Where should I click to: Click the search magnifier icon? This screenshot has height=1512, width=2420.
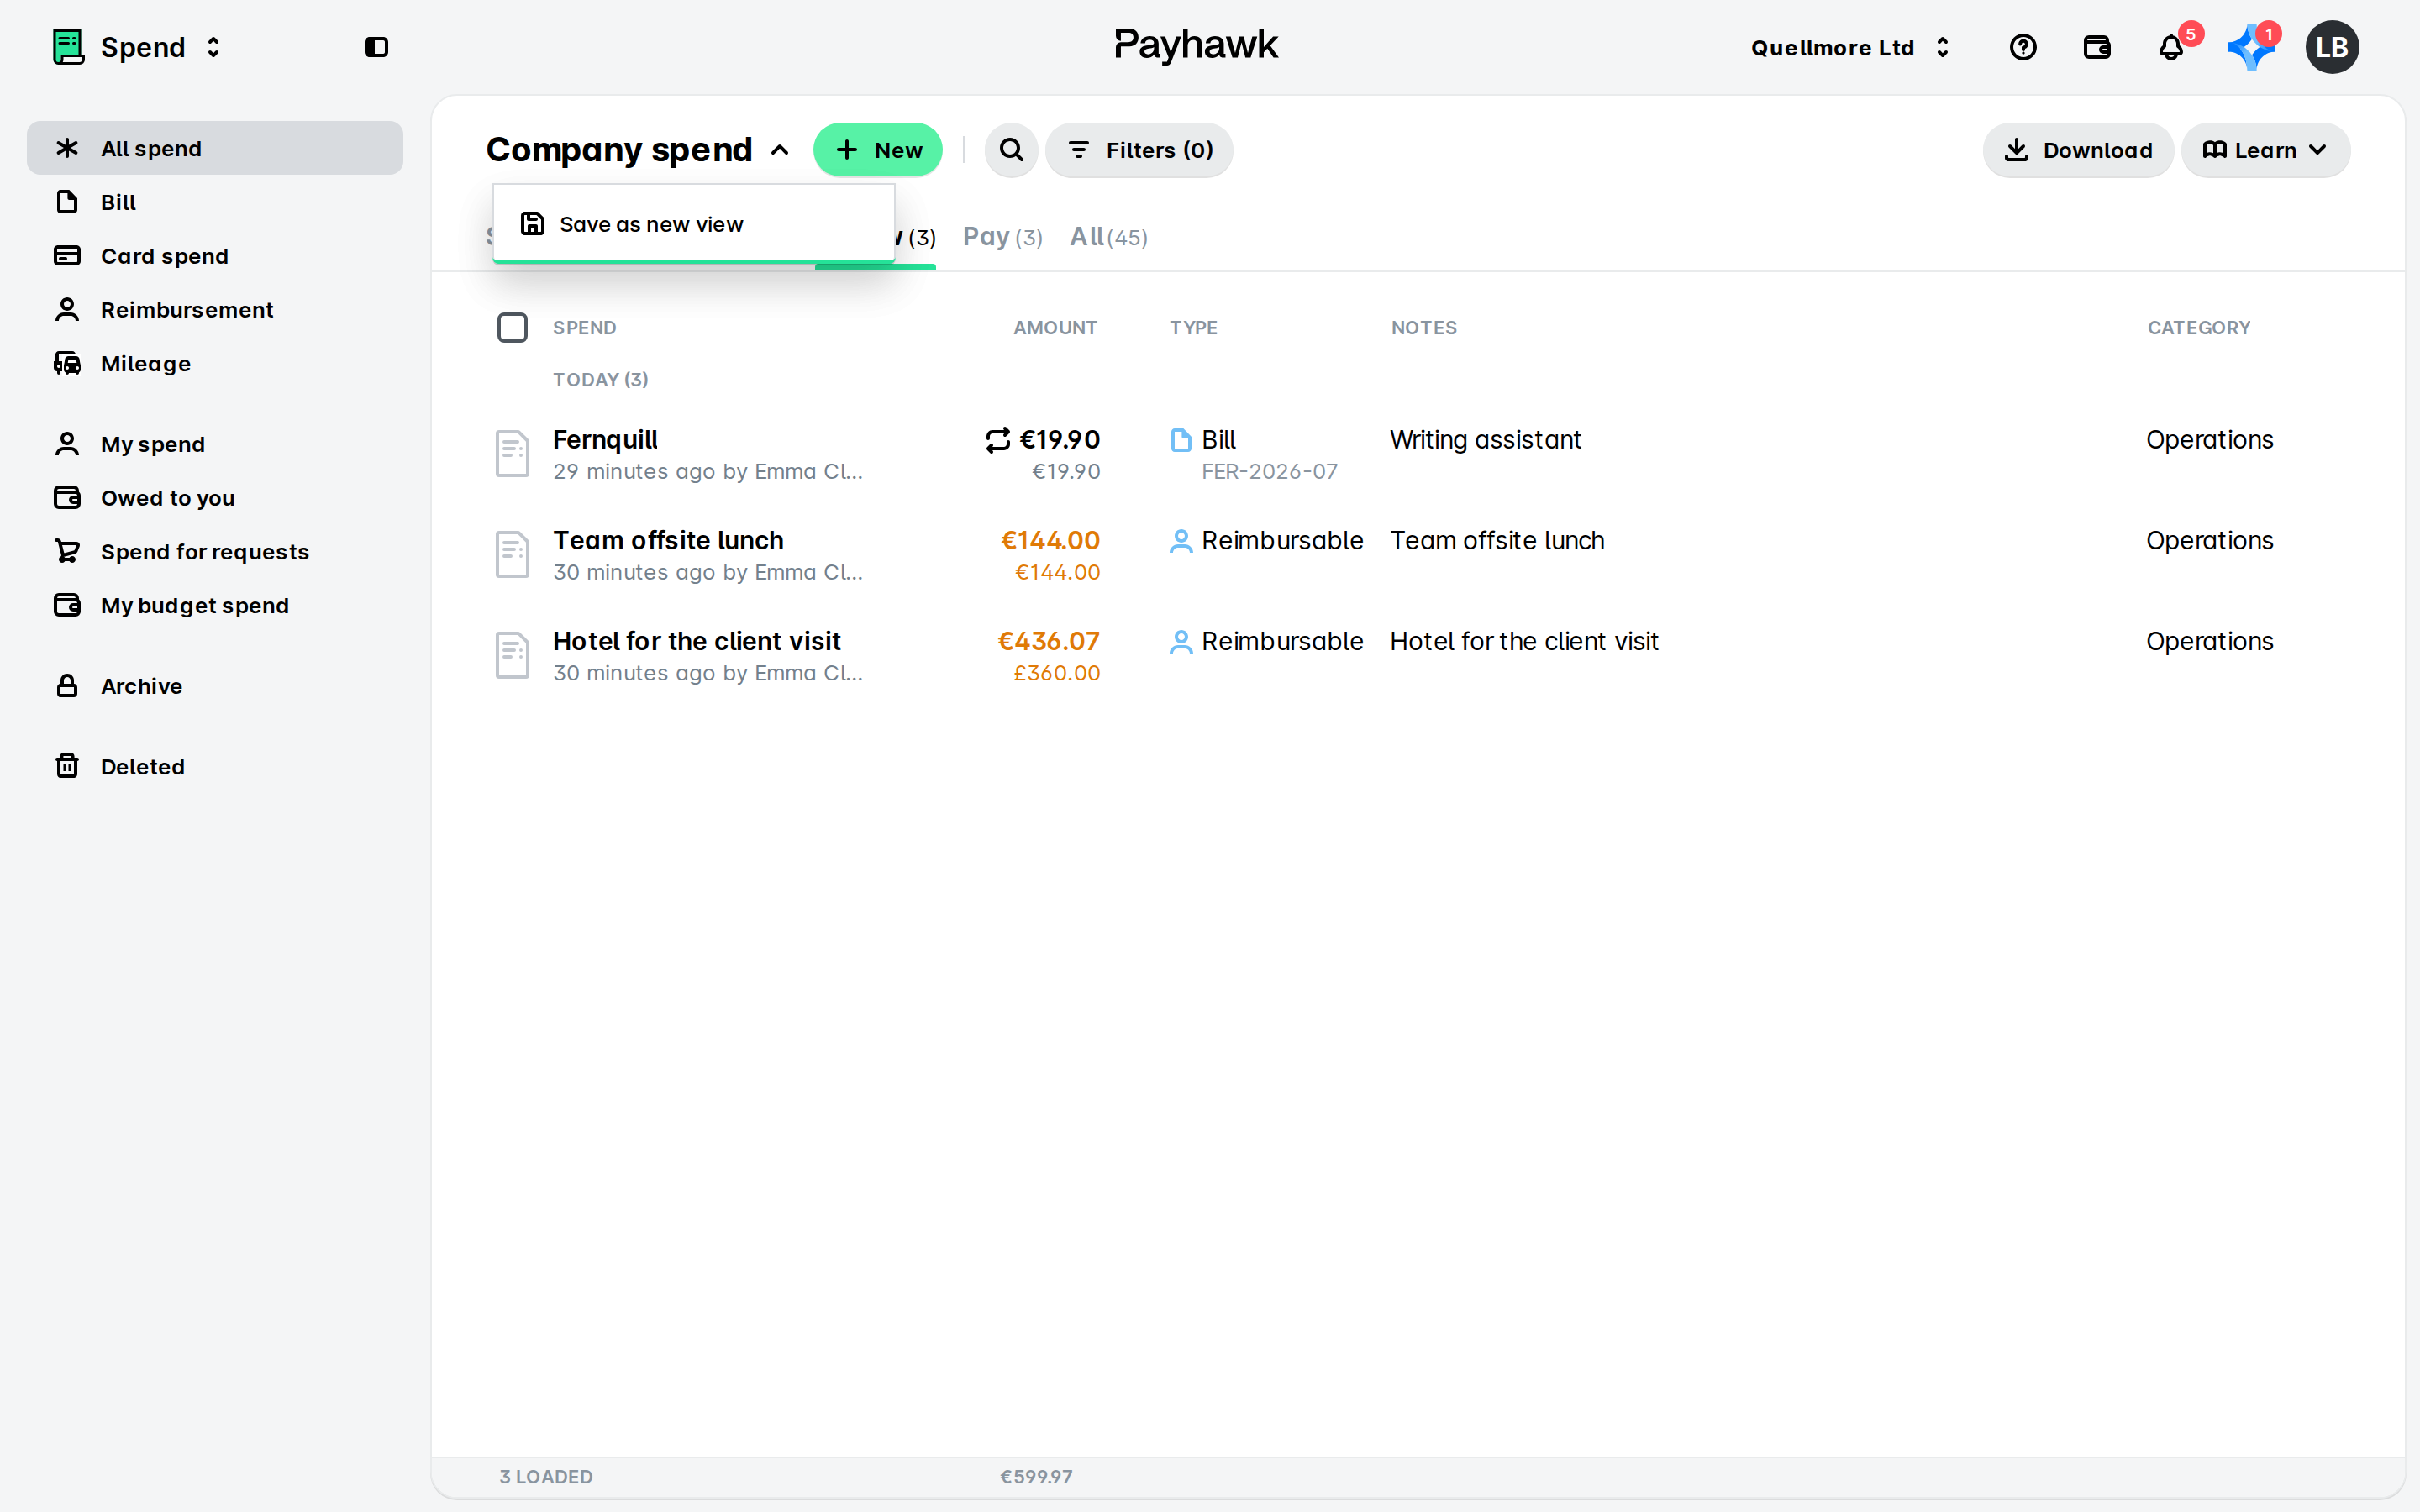coord(1011,150)
